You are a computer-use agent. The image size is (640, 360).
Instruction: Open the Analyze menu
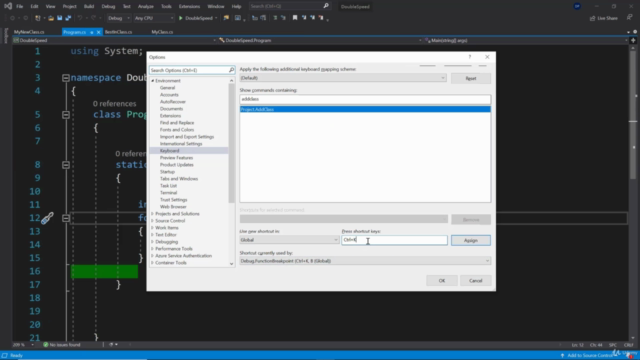coord(146,6)
